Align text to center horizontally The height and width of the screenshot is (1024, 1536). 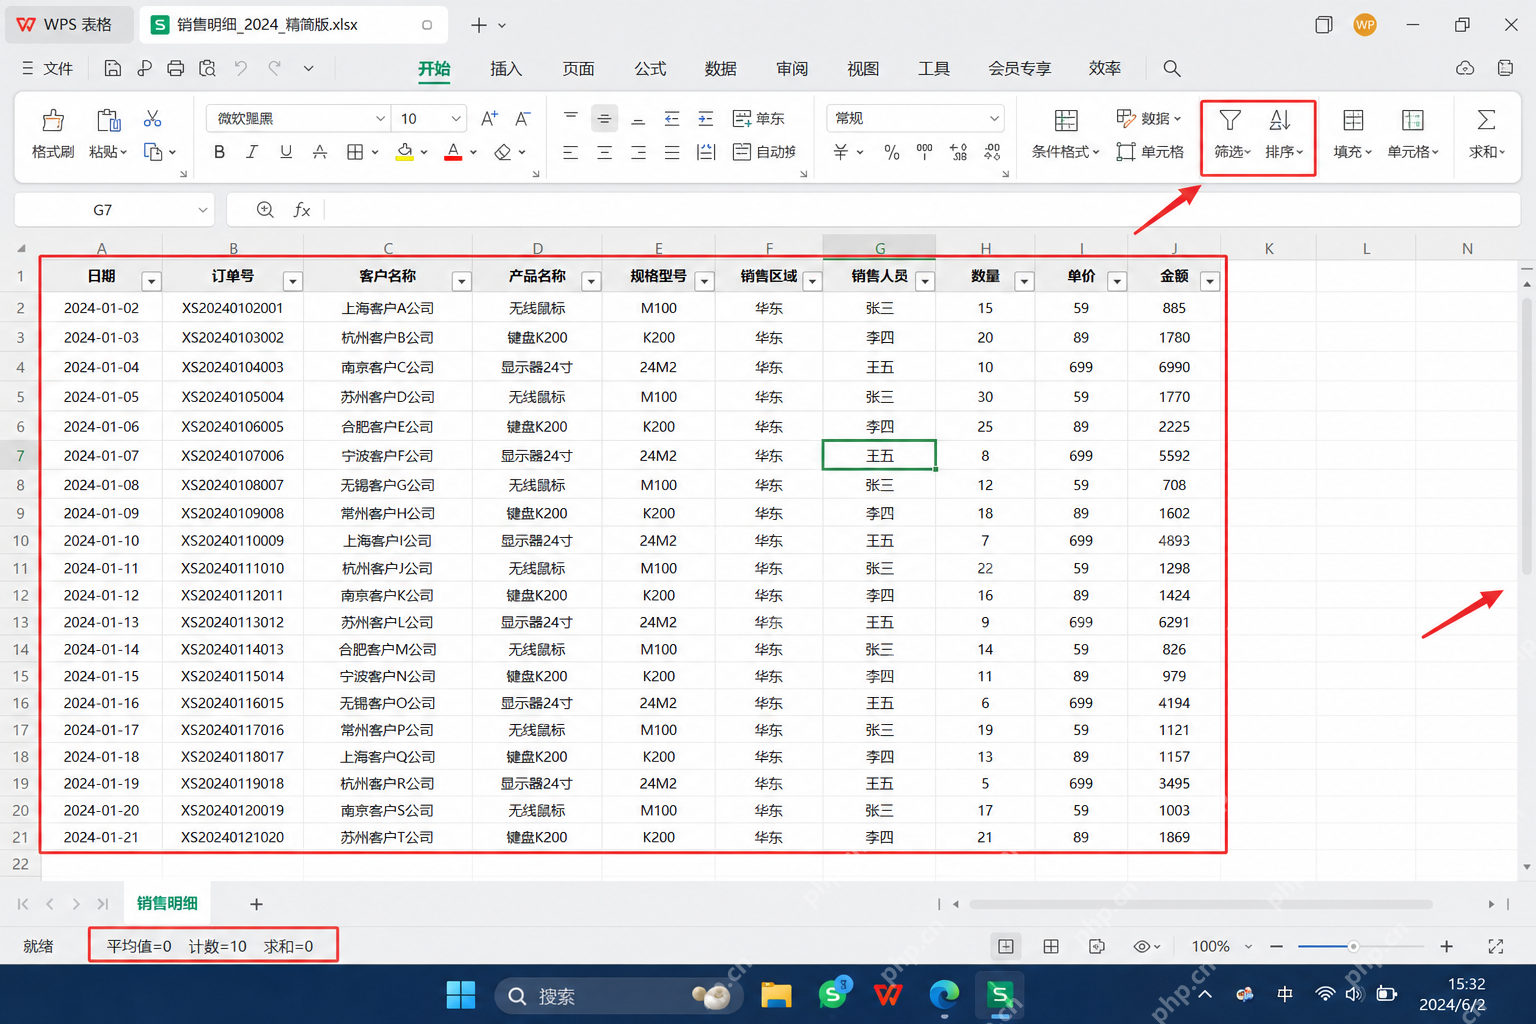[x=605, y=152]
